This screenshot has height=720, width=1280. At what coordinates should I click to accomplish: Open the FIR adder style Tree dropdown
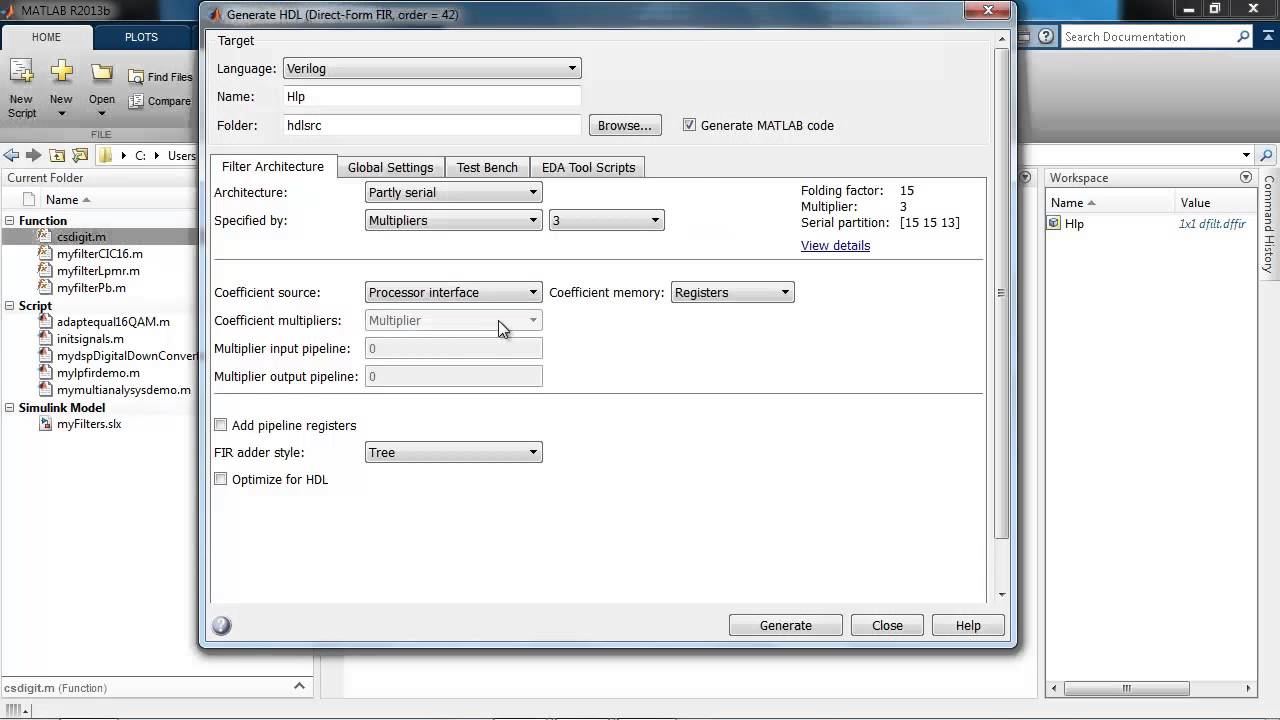point(454,452)
